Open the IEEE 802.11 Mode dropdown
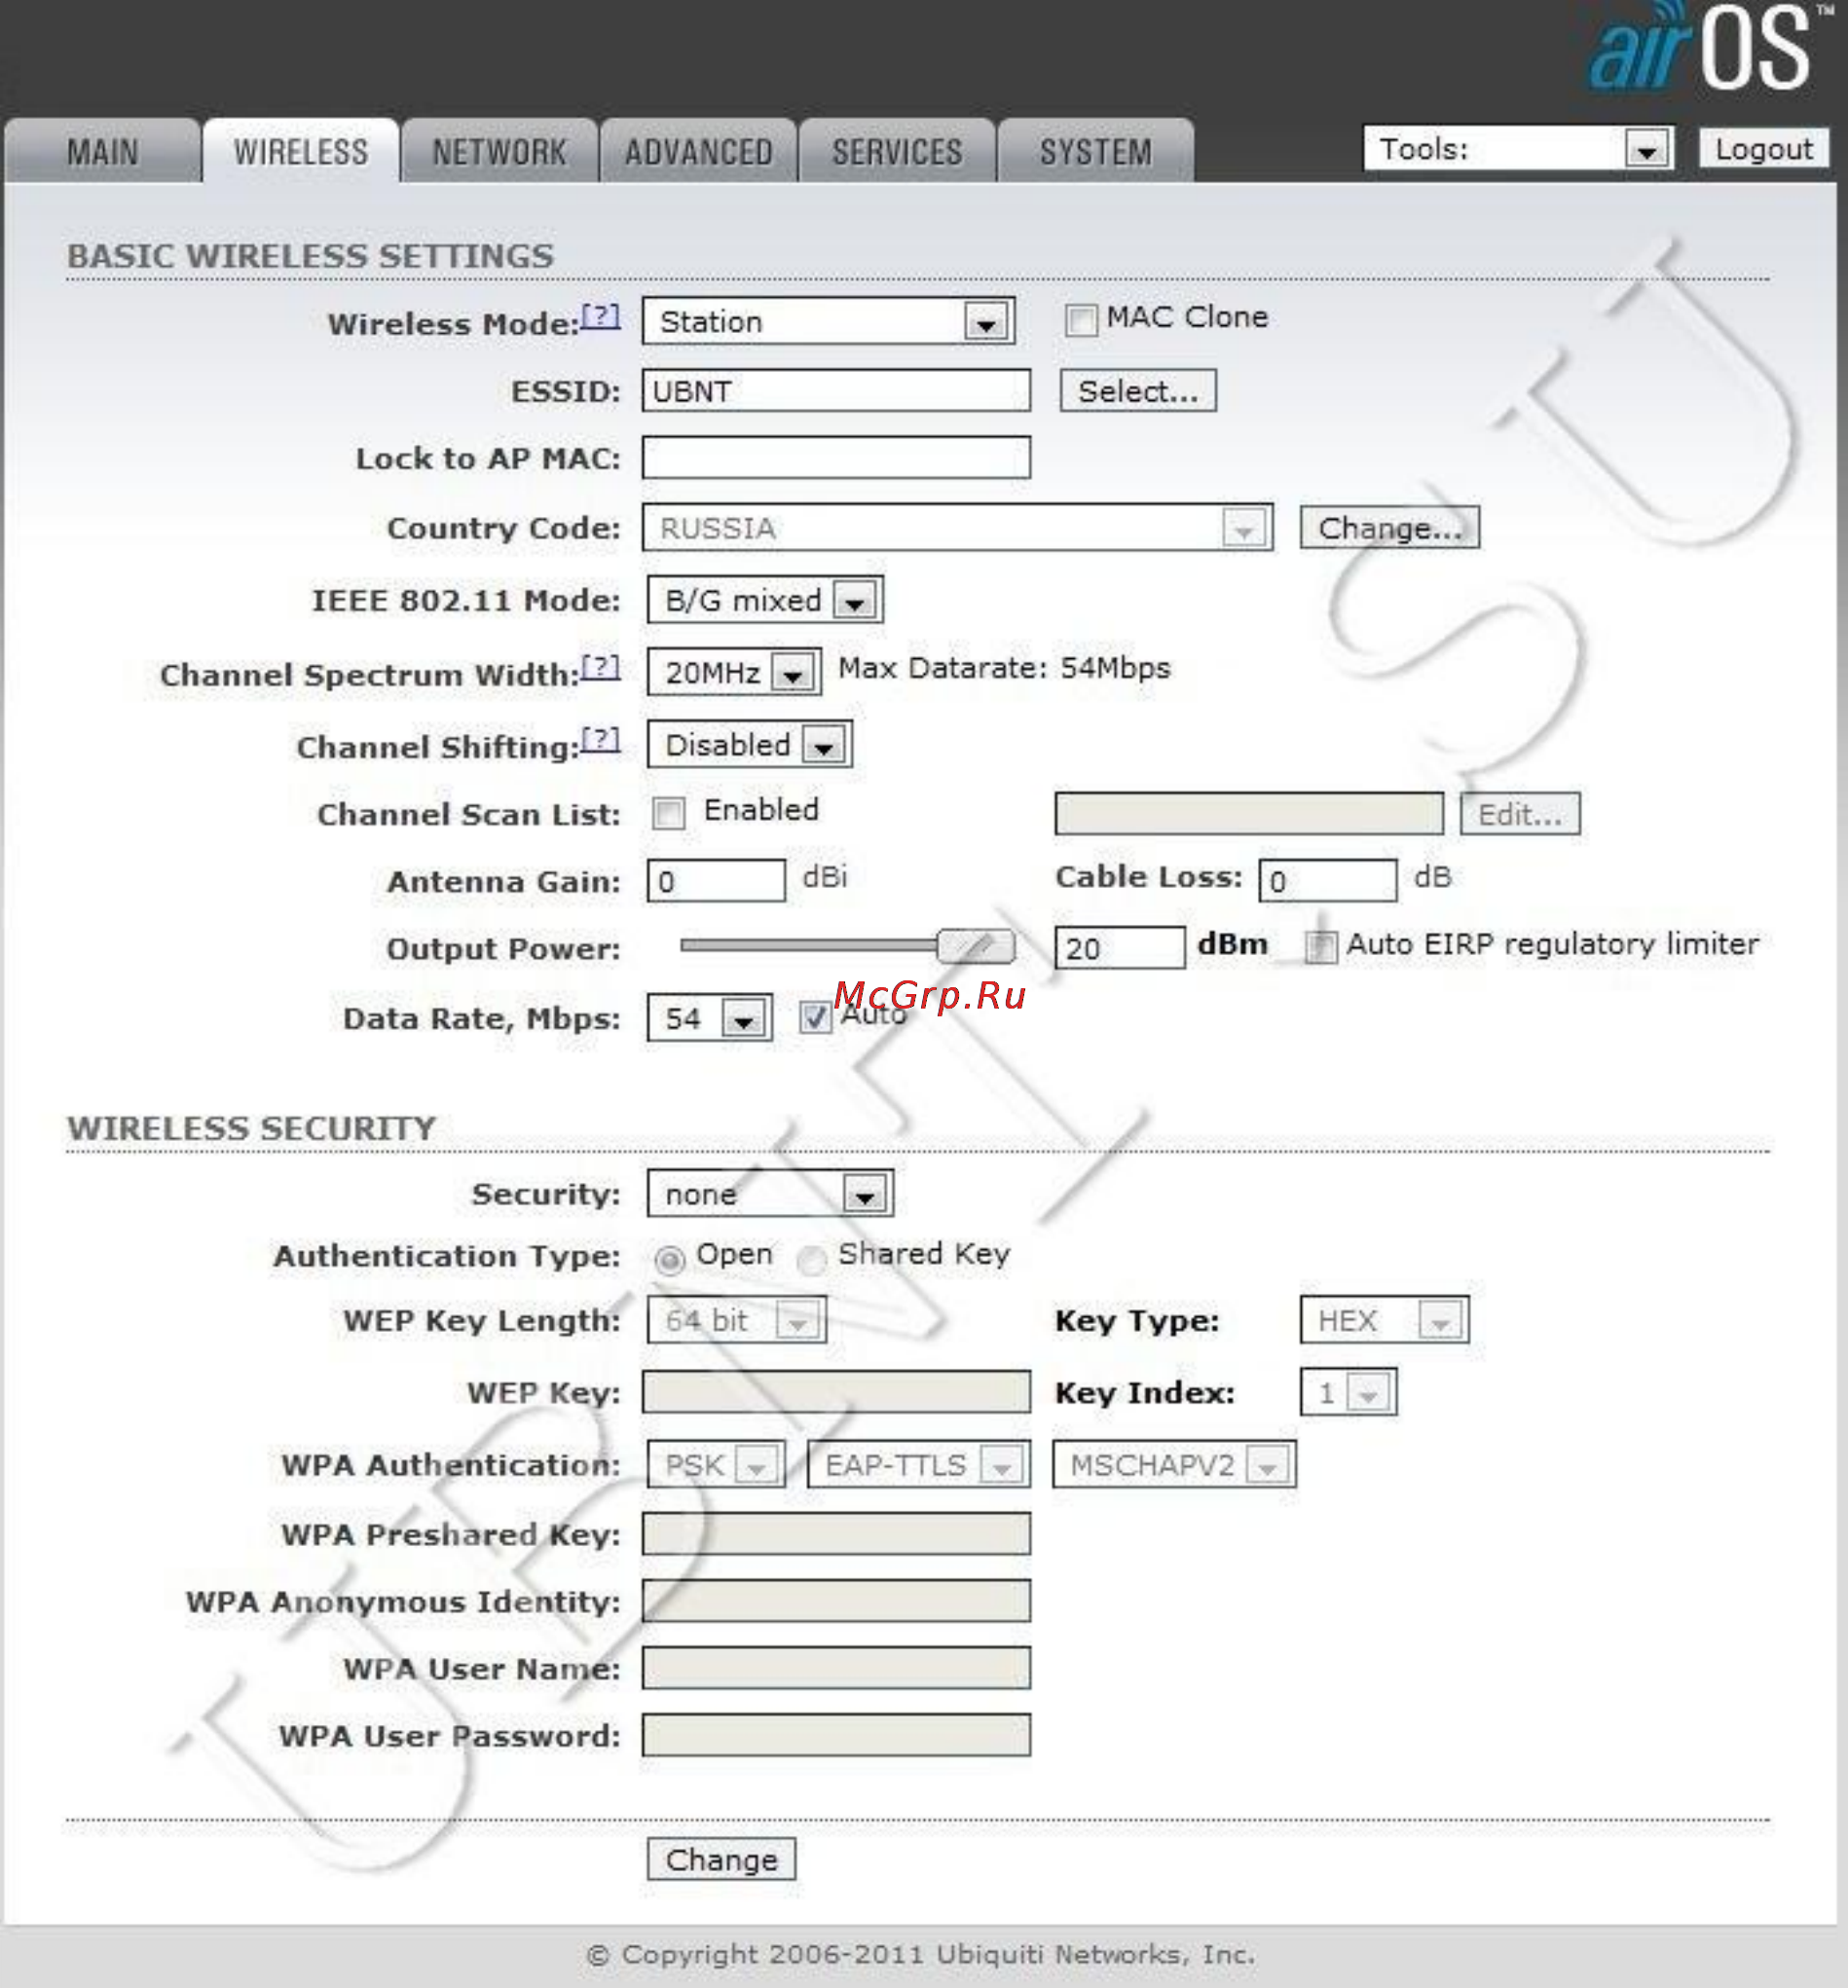The height and width of the screenshot is (1988, 1848). pos(764,600)
